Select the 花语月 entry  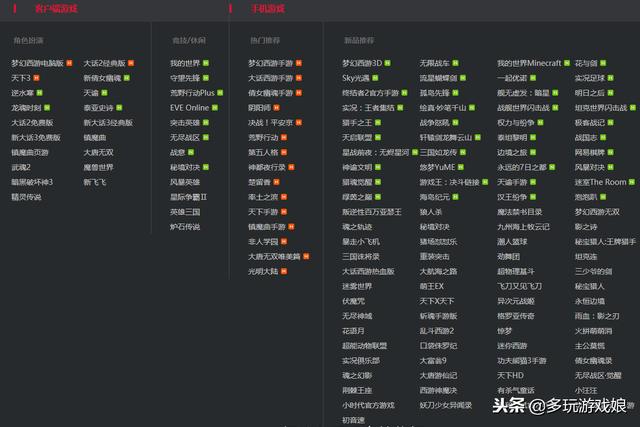(353, 331)
